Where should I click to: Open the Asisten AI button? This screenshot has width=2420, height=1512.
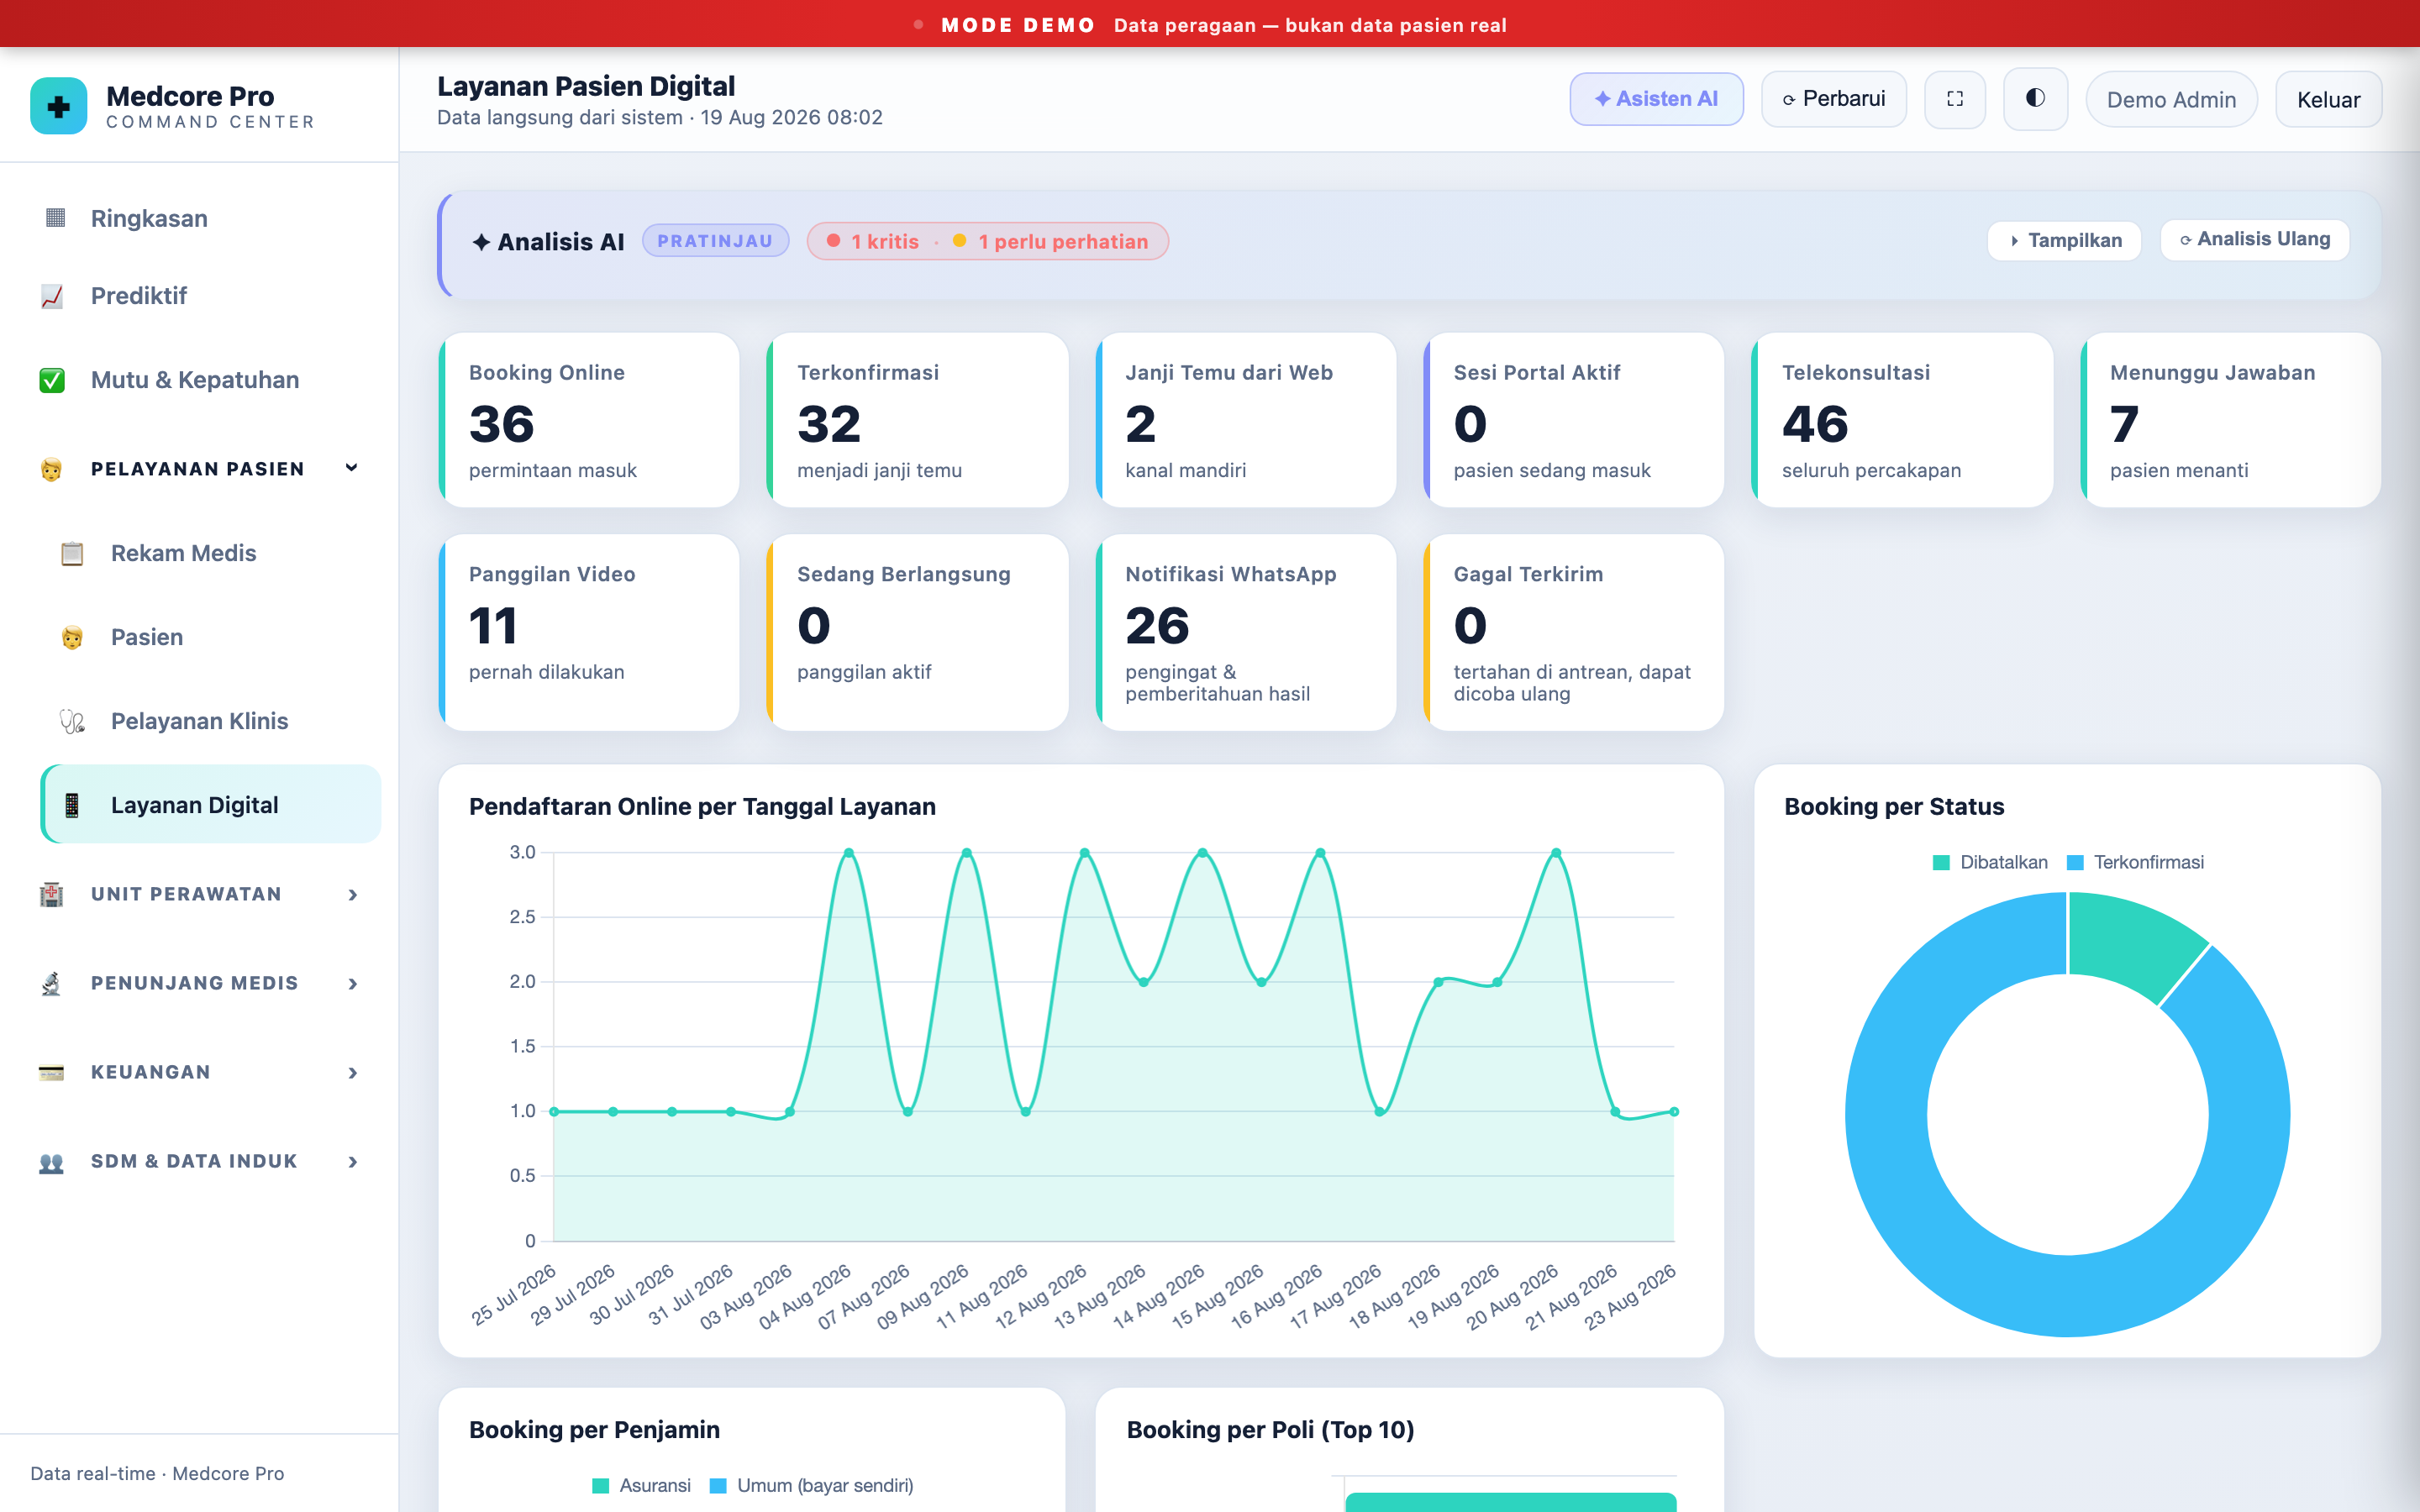pyautogui.click(x=1656, y=99)
